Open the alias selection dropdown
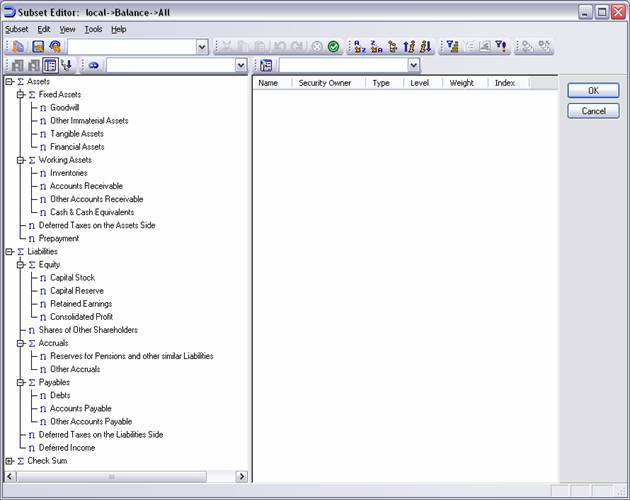The image size is (630, 500). [240, 65]
